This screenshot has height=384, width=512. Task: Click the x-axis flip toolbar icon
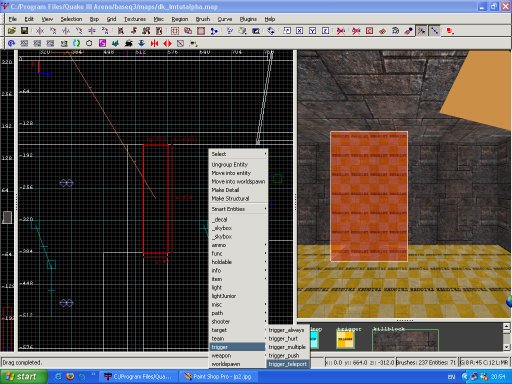[x=40, y=31]
